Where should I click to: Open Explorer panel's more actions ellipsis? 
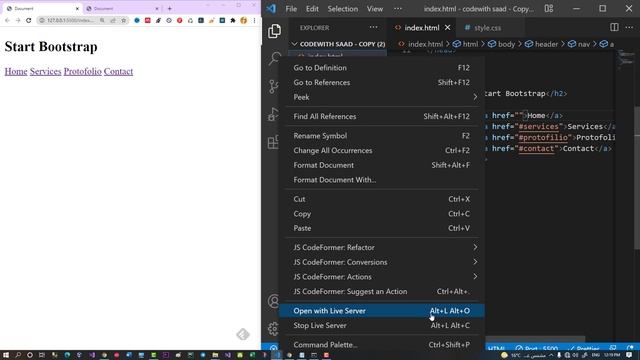[x=373, y=27]
